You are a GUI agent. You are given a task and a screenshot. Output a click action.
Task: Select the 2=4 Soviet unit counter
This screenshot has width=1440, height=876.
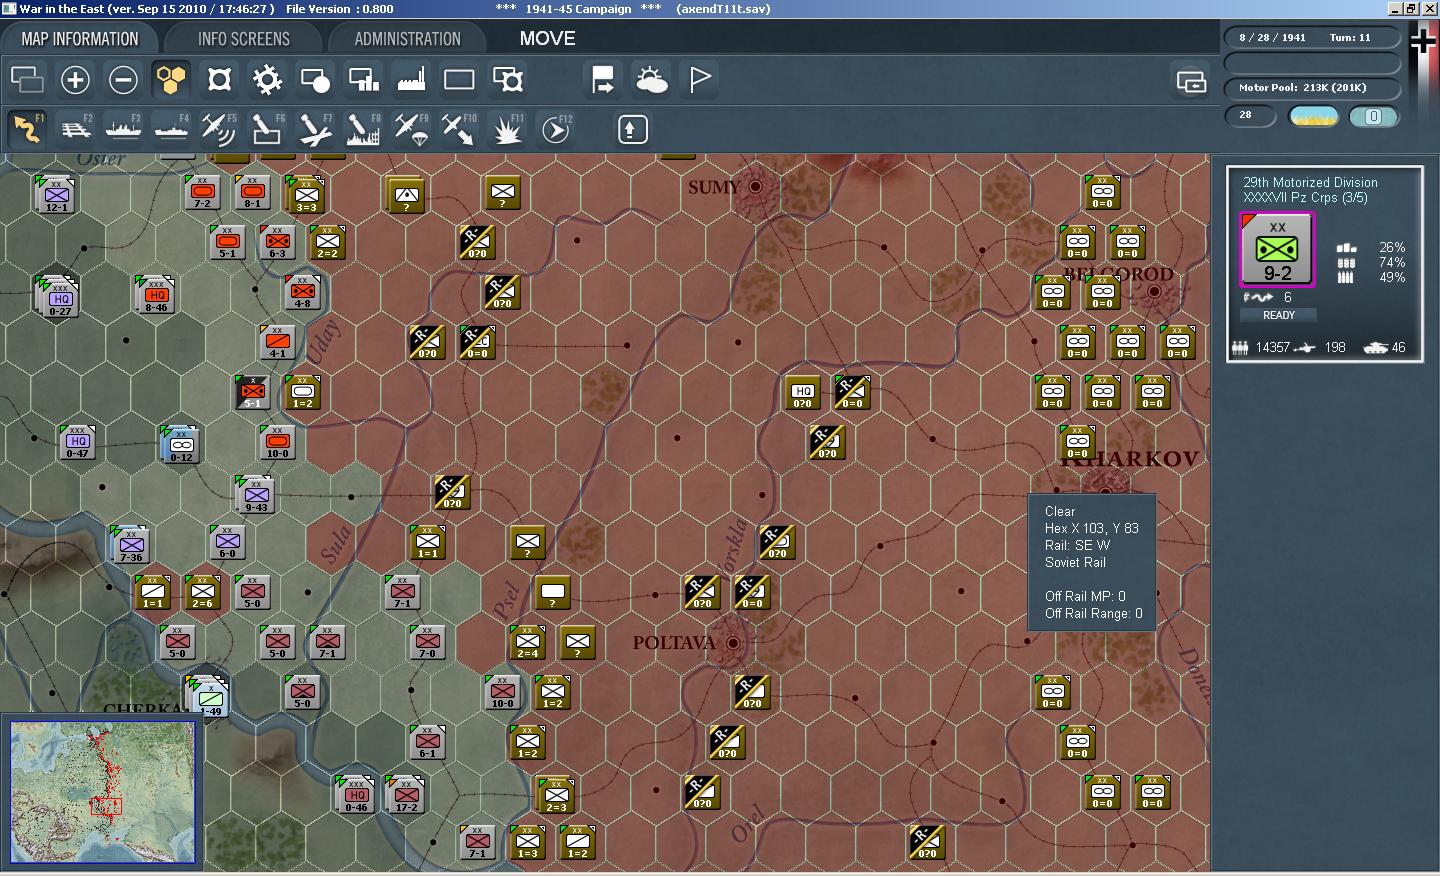pyautogui.click(x=527, y=642)
